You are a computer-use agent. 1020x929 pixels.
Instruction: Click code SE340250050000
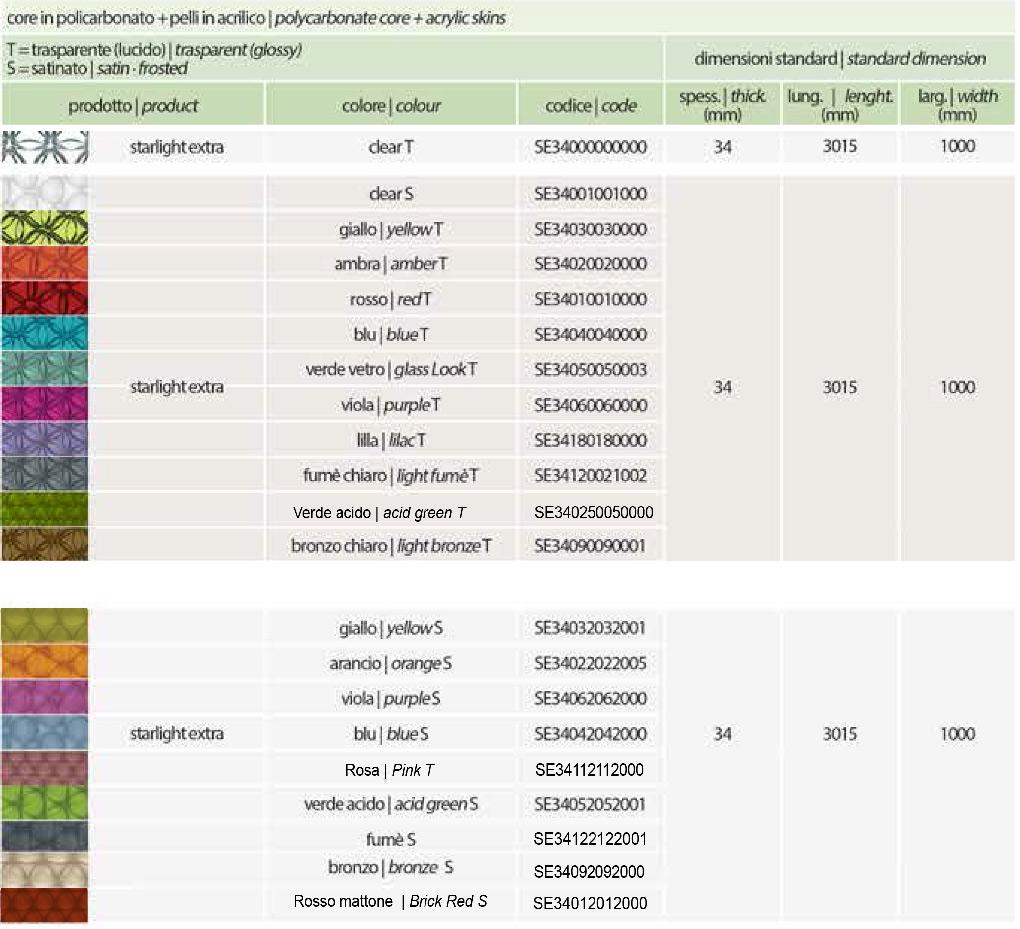pos(594,513)
